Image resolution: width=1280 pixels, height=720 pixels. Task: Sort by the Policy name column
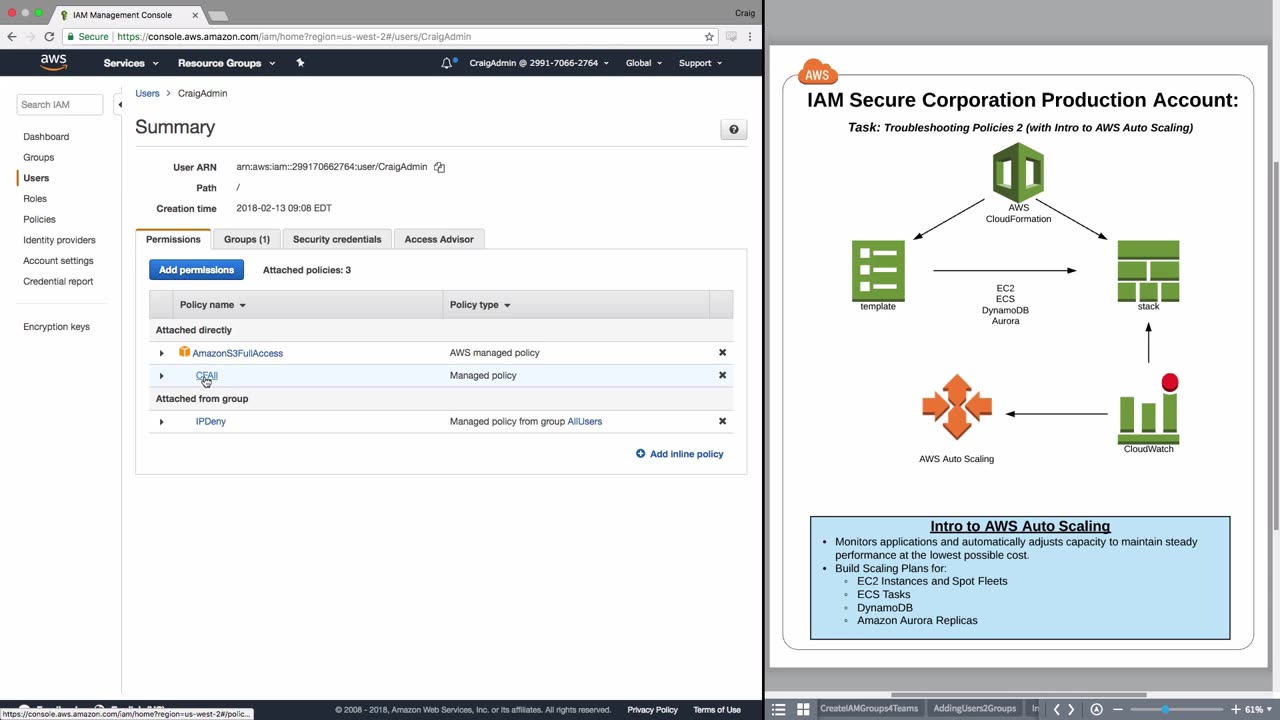(x=212, y=305)
